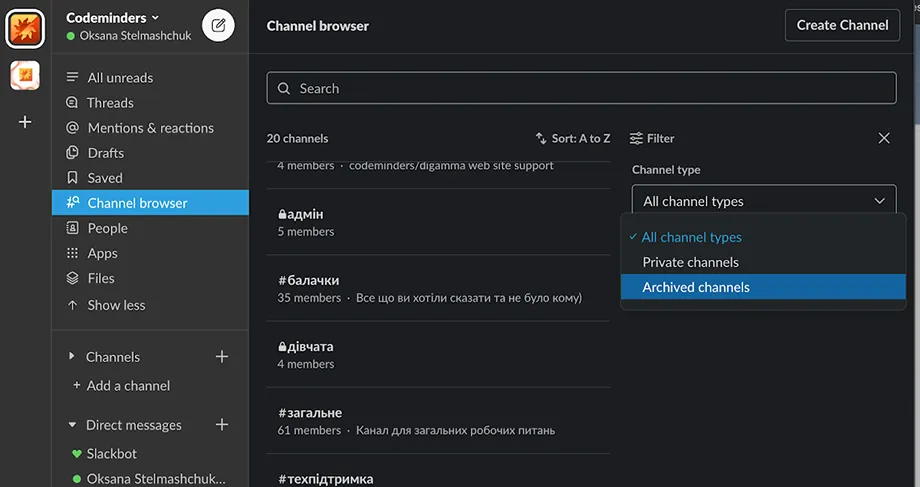Add channels with Channels plus icon
Viewport: 920px width, 487px height.
[222, 356]
